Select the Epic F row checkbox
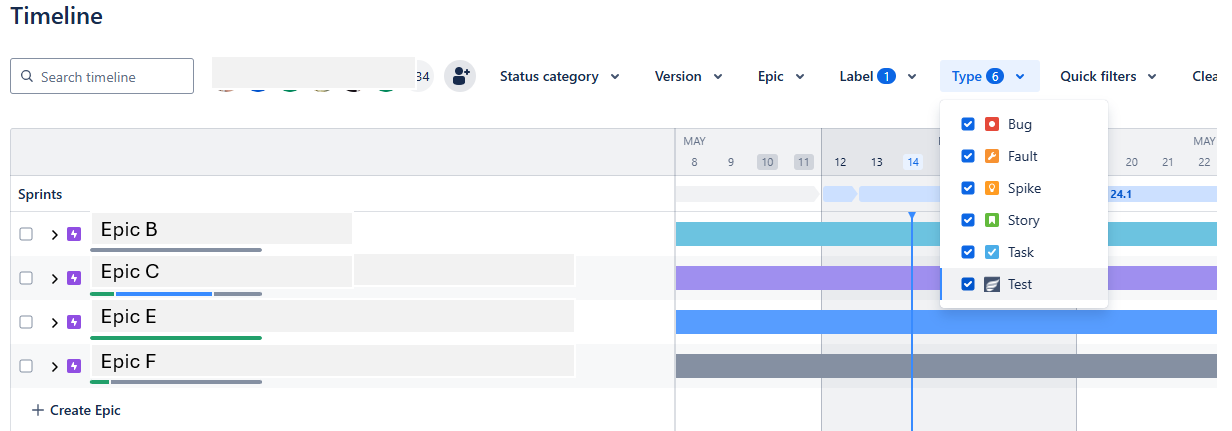The width and height of the screenshot is (1232, 431). 26,366
